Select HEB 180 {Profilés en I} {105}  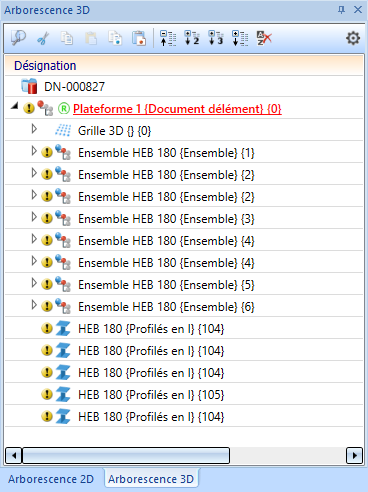[x=151, y=395]
